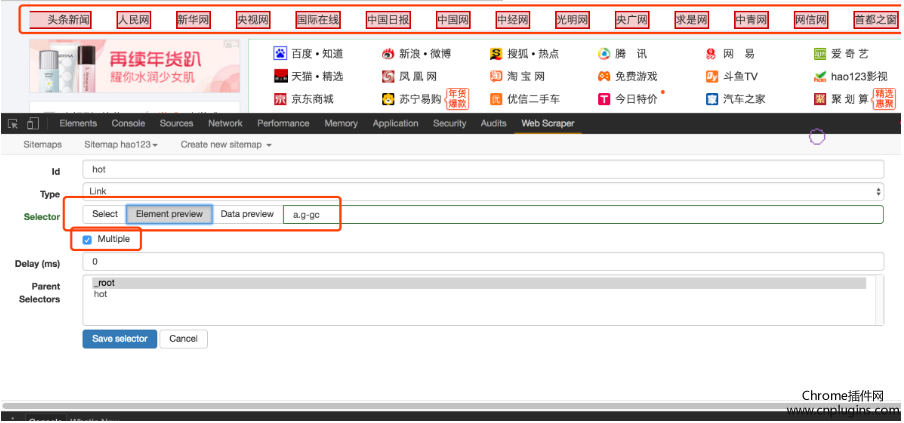Open the Performance tab
This screenshot has width=904, height=423.
(x=283, y=123)
